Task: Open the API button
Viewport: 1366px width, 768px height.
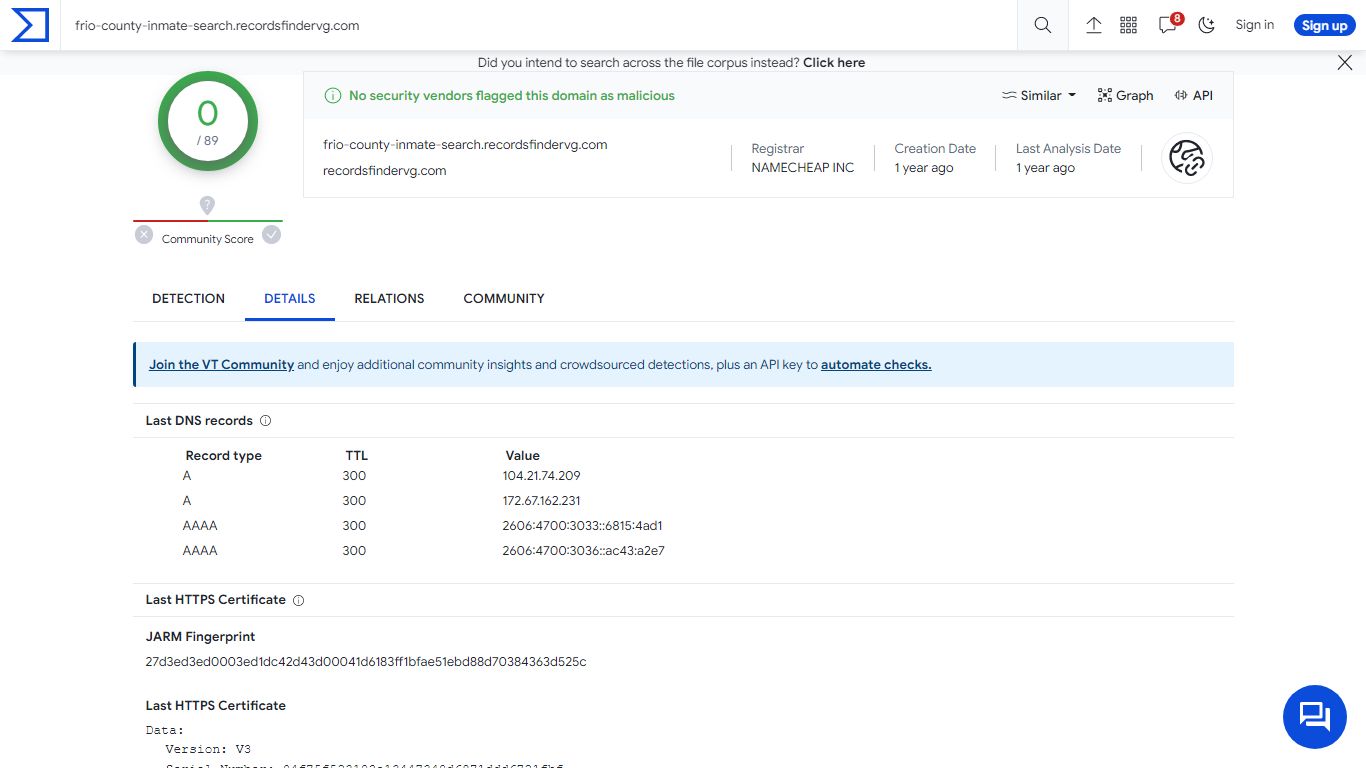Action: (1194, 95)
